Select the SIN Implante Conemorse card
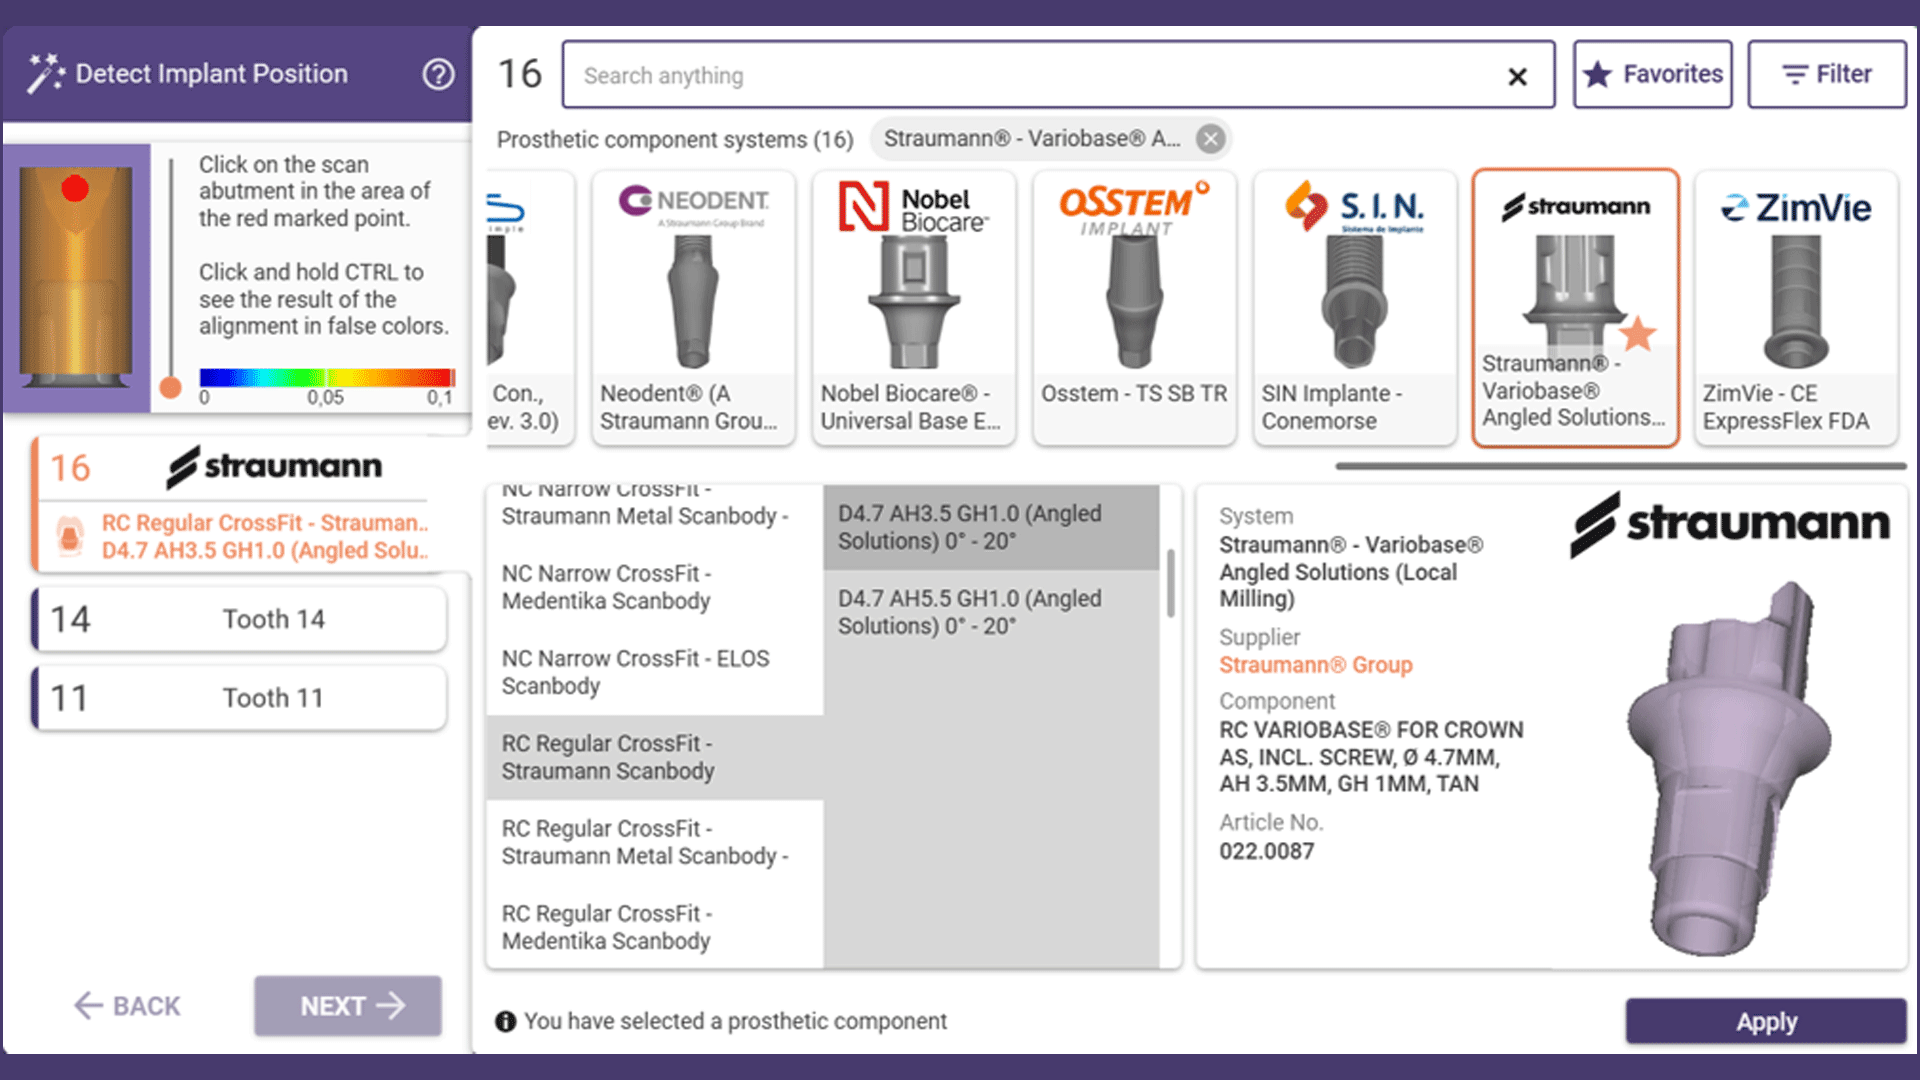Viewport: 1920px width, 1080px height. click(1354, 308)
